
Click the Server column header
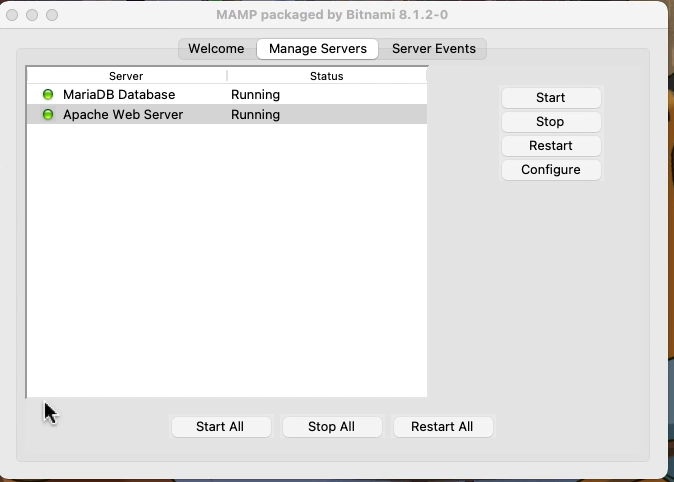126,76
